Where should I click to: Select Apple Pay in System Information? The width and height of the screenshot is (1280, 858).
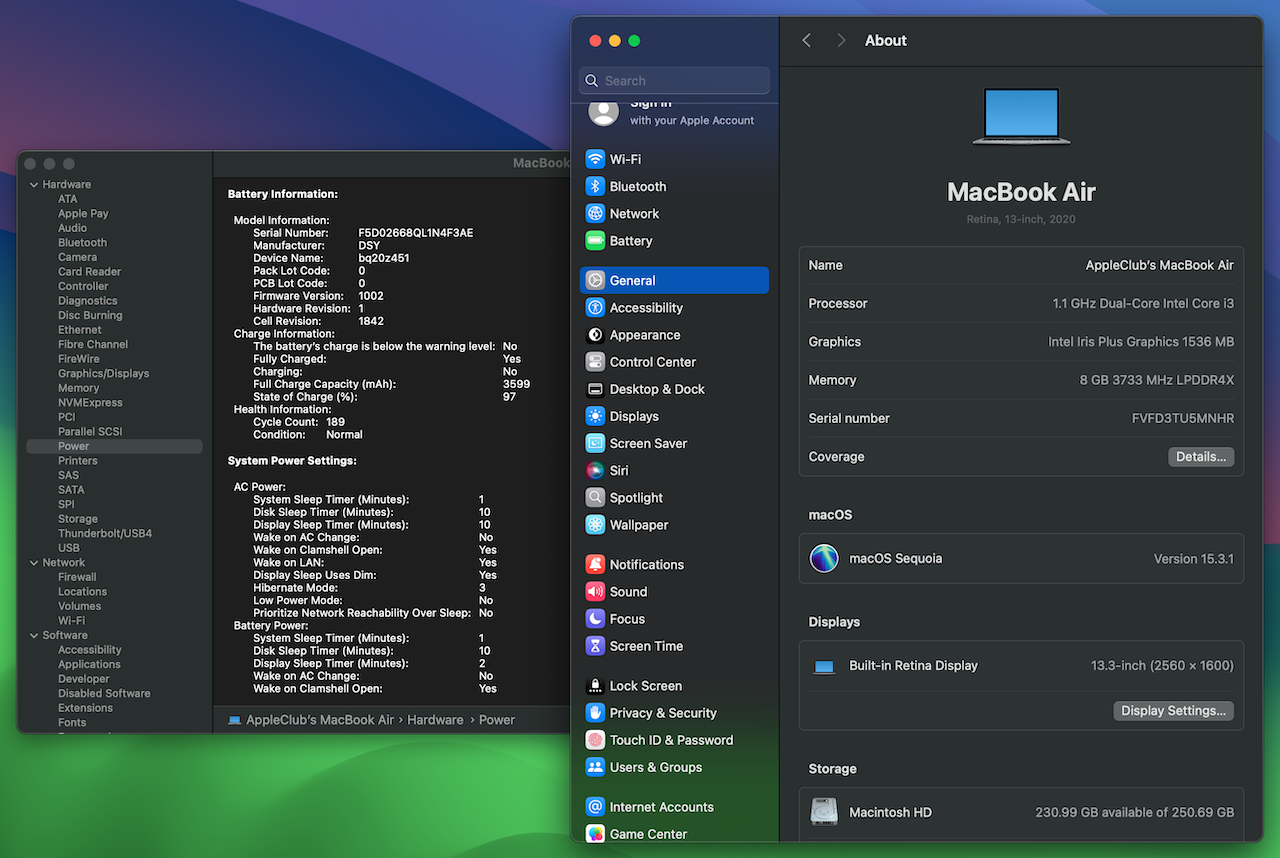[83, 213]
